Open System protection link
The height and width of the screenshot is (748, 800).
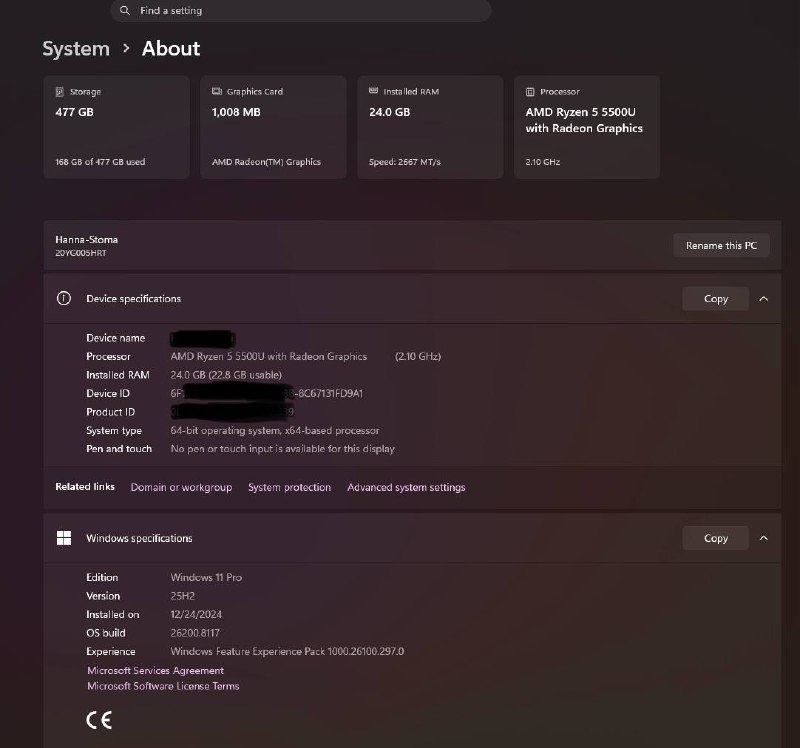click(x=289, y=488)
